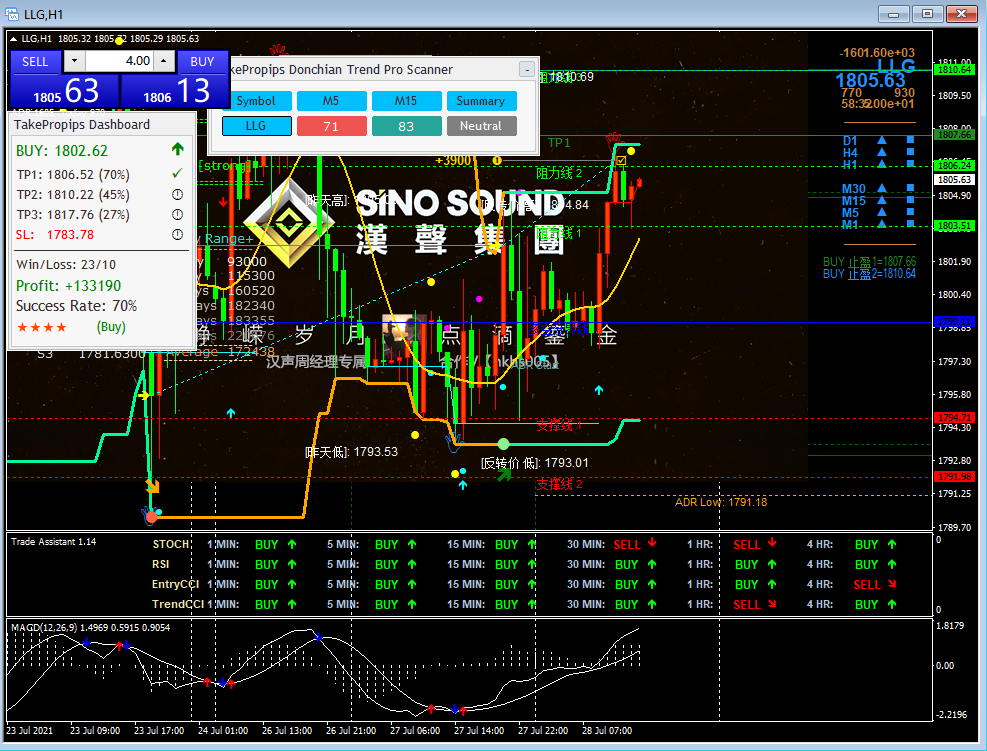Click the SELL 1805.63 one-click button
The height and width of the screenshot is (751, 987).
(64, 91)
